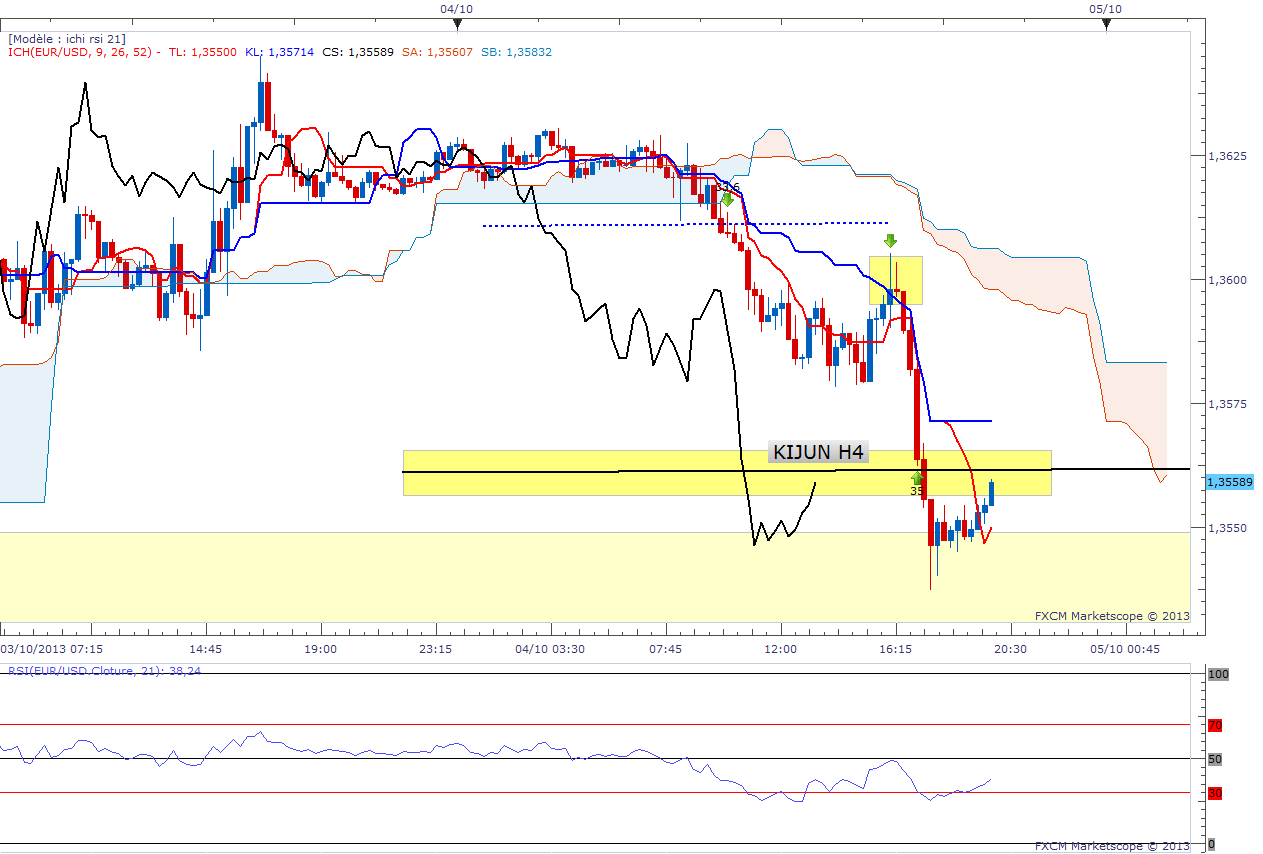The height and width of the screenshot is (854, 1263).
Task: Click the green down arrow near the dotted line
Action: [727, 200]
